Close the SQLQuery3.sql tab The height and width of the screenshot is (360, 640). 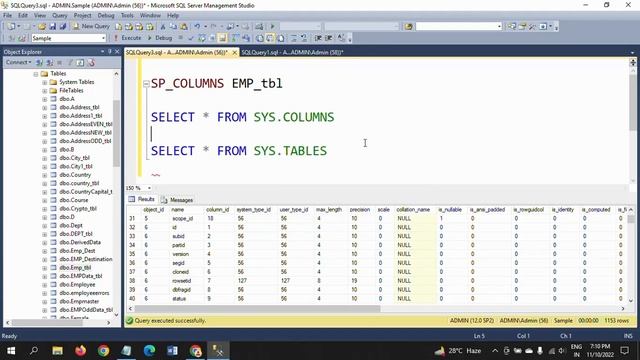tap(235, 53)
